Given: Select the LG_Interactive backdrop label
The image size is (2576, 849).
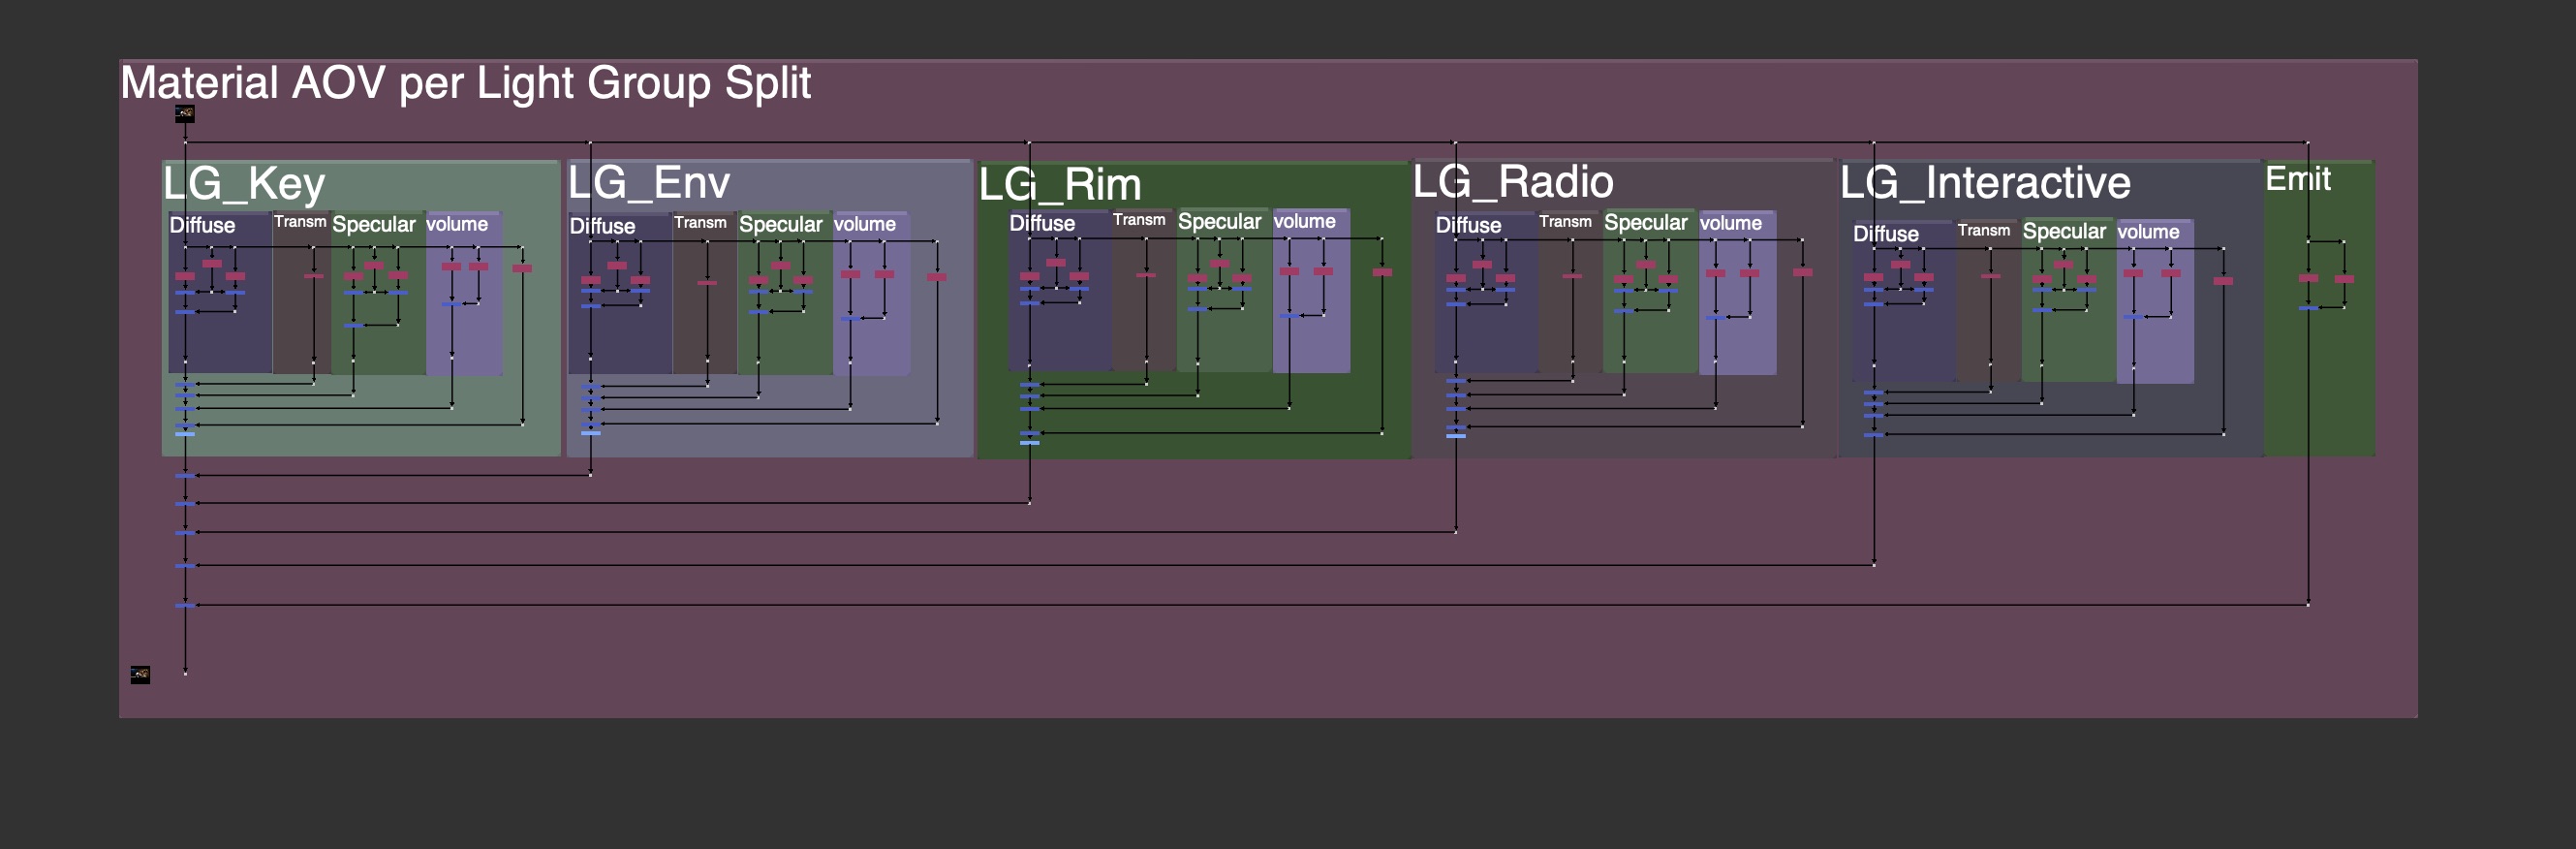Looking at the screenshot, I should (x=1985, y=183).
